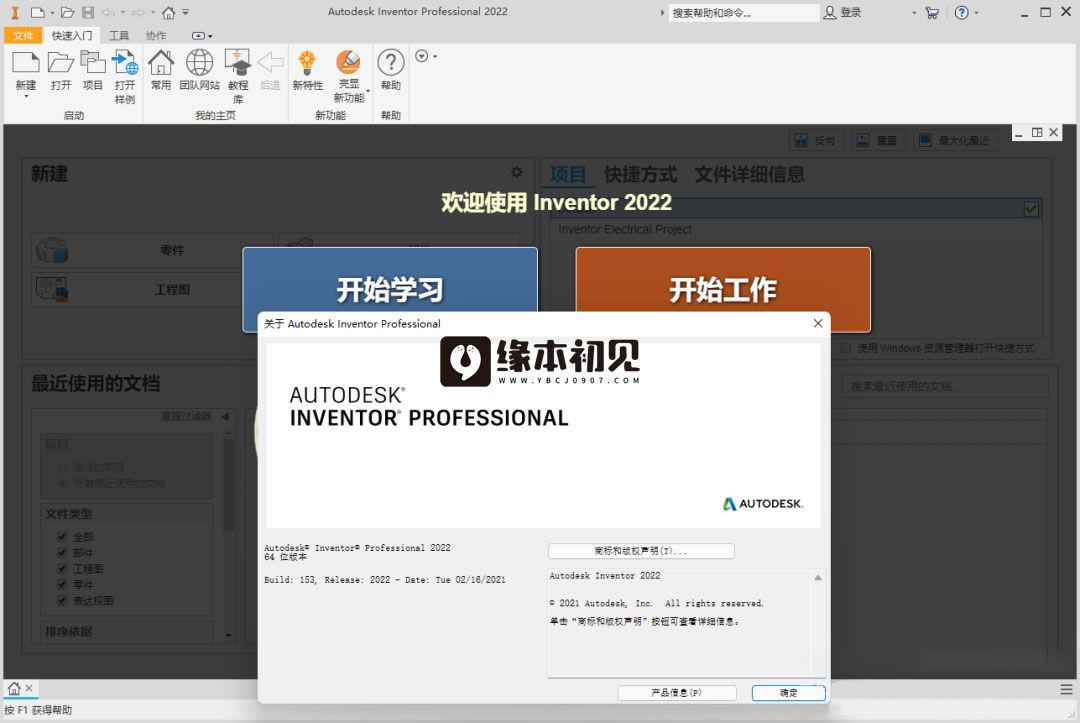Click the 商标和版权声明(T)... button
The height and width of the screenshot is (723, 1080).
pyautogui.click(x=641, y=551)
